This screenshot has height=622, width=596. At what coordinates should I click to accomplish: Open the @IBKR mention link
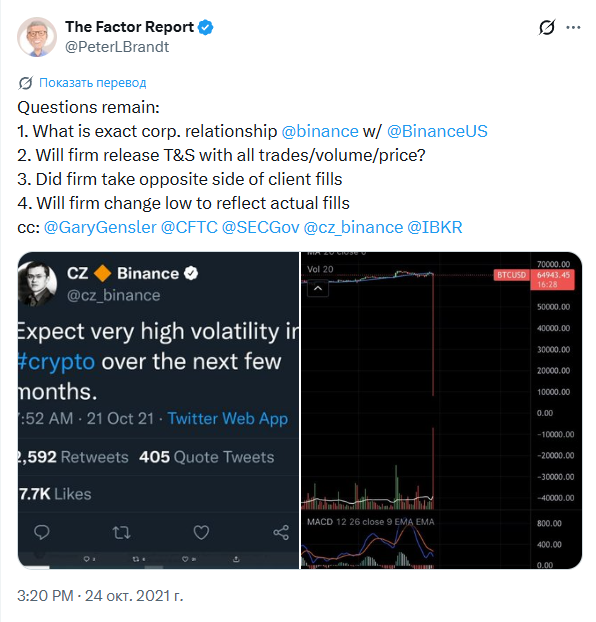(x=435, y=227)
